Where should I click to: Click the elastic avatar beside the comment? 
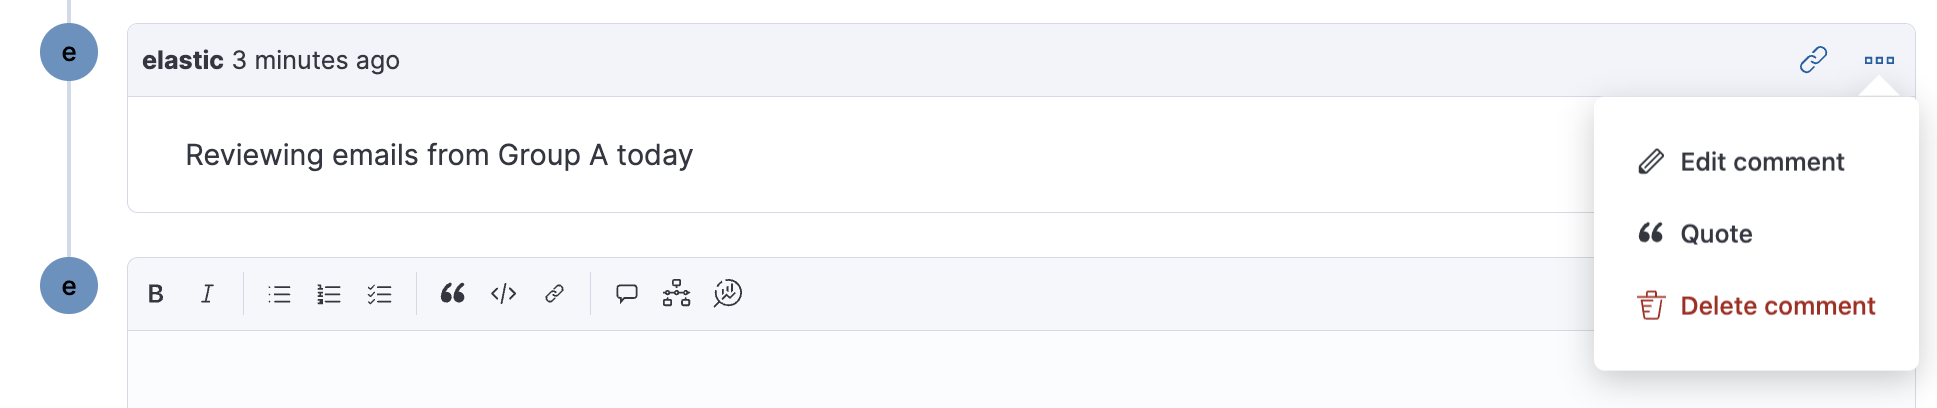(69, 52)
